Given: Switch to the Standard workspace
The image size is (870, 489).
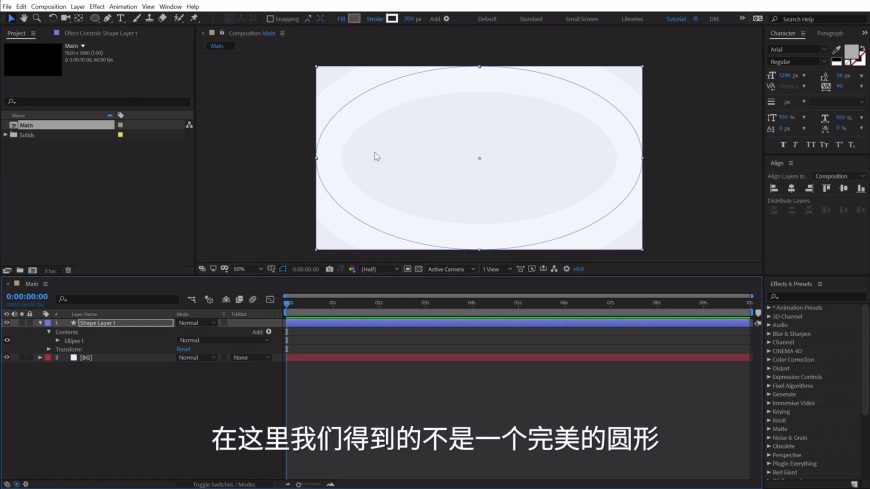Looking at the screenshot, I should [x=530, y=19].
